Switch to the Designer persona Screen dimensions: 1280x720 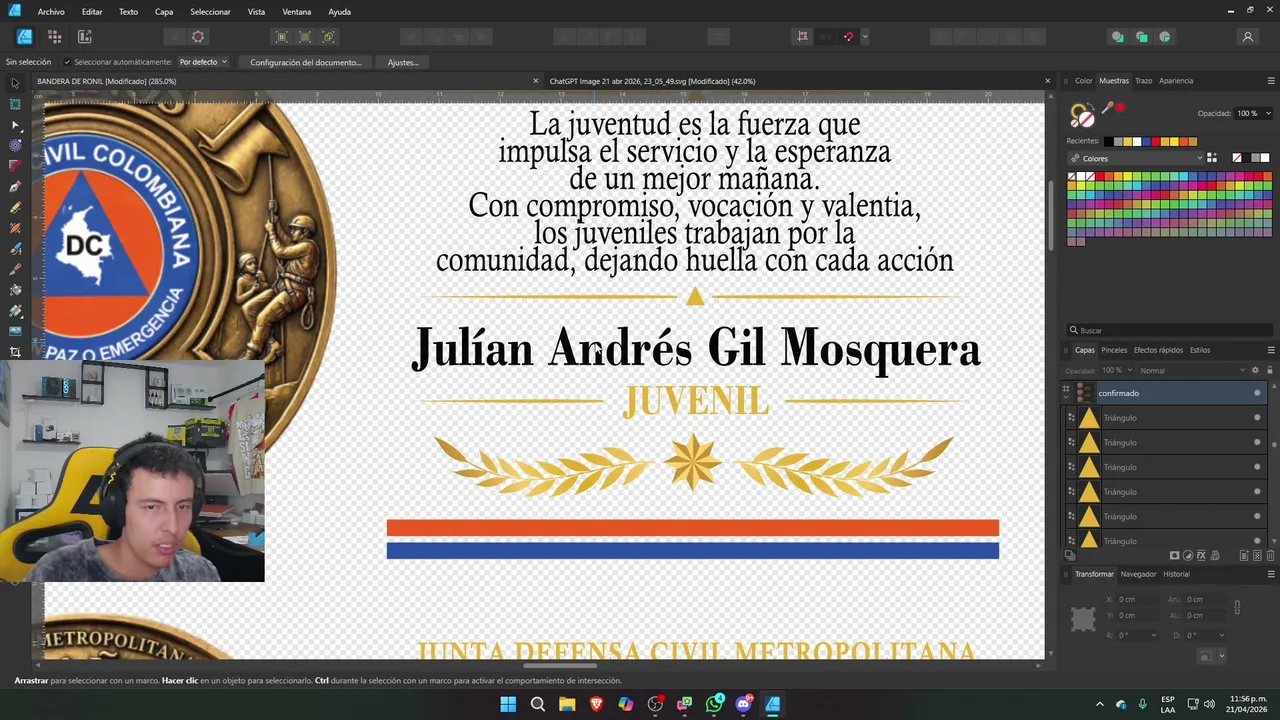pyautogui.click(x=24, y=37)
